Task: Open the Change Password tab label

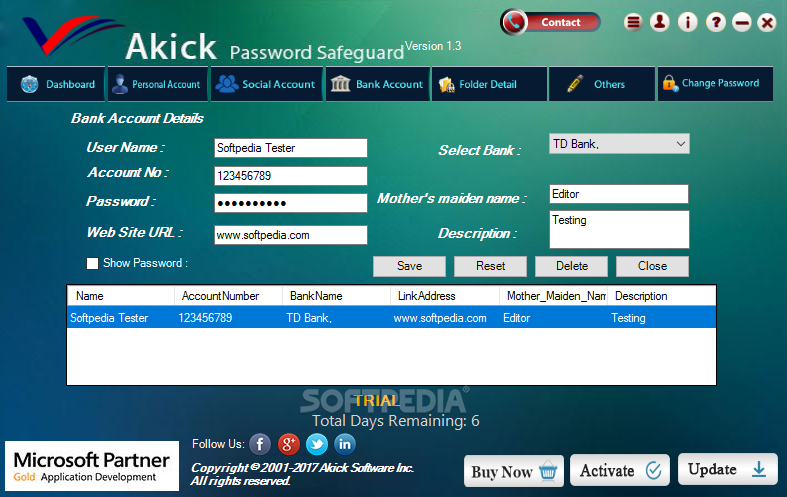Action: pyautogui.click(x=720, y=83)
